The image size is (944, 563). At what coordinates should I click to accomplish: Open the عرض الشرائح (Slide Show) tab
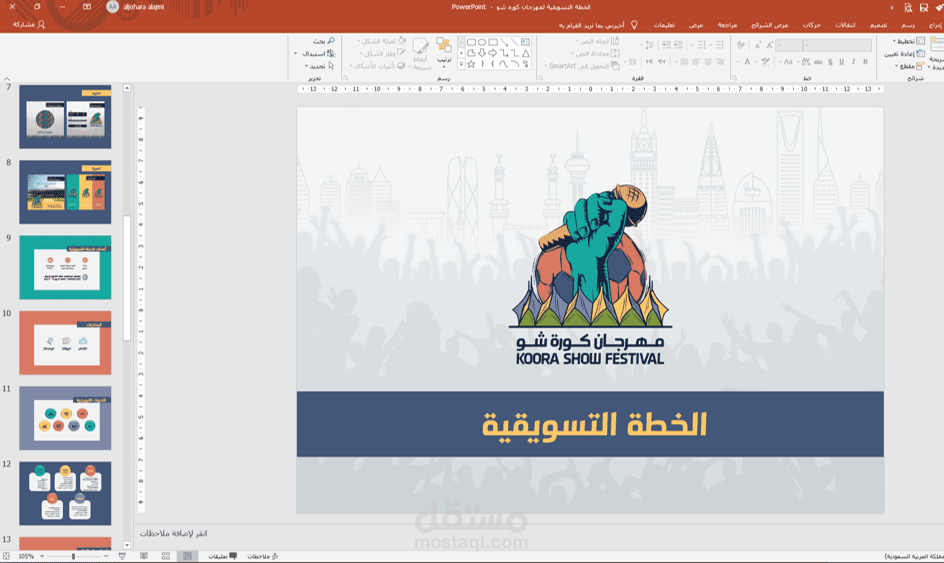(x=770, y=25)
